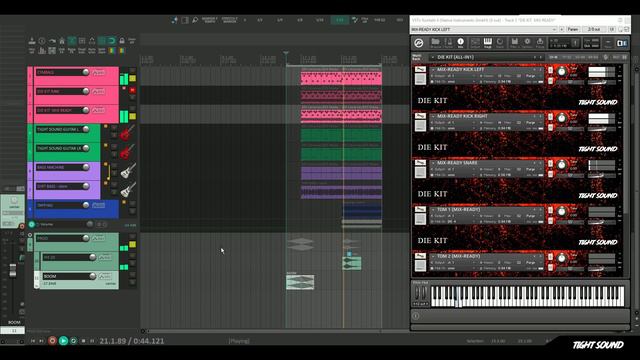Screen dimensions: 640x360
Task: Toggle the Kontakt Keyboard view icon
Action: [488, 43]
